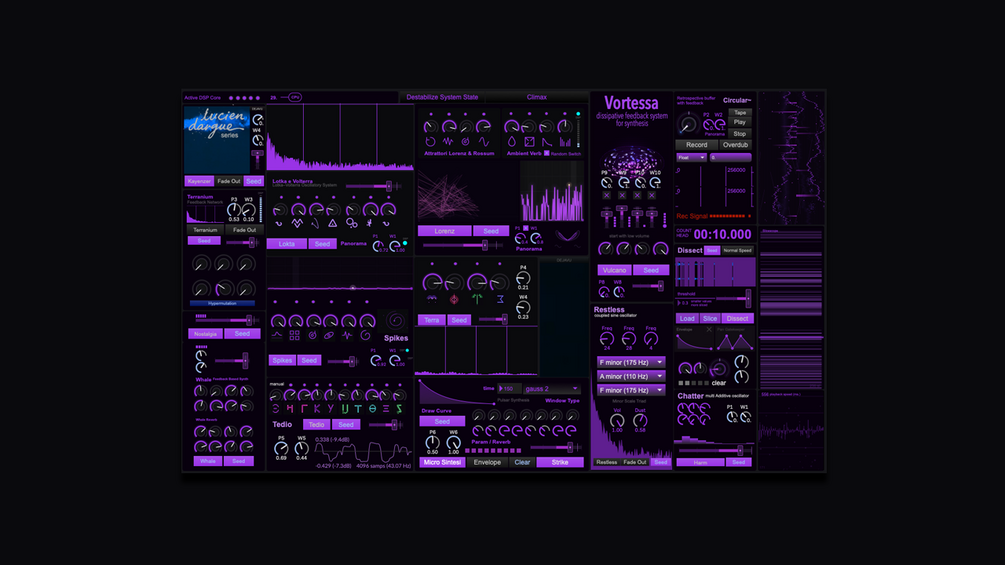Click the bell curve icon in Spikes
Screen dimensions: 1005x565
point(277,335)
